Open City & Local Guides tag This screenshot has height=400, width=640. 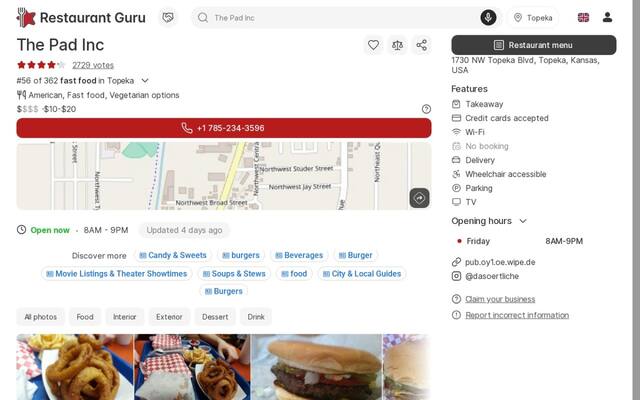coord(362,274)
